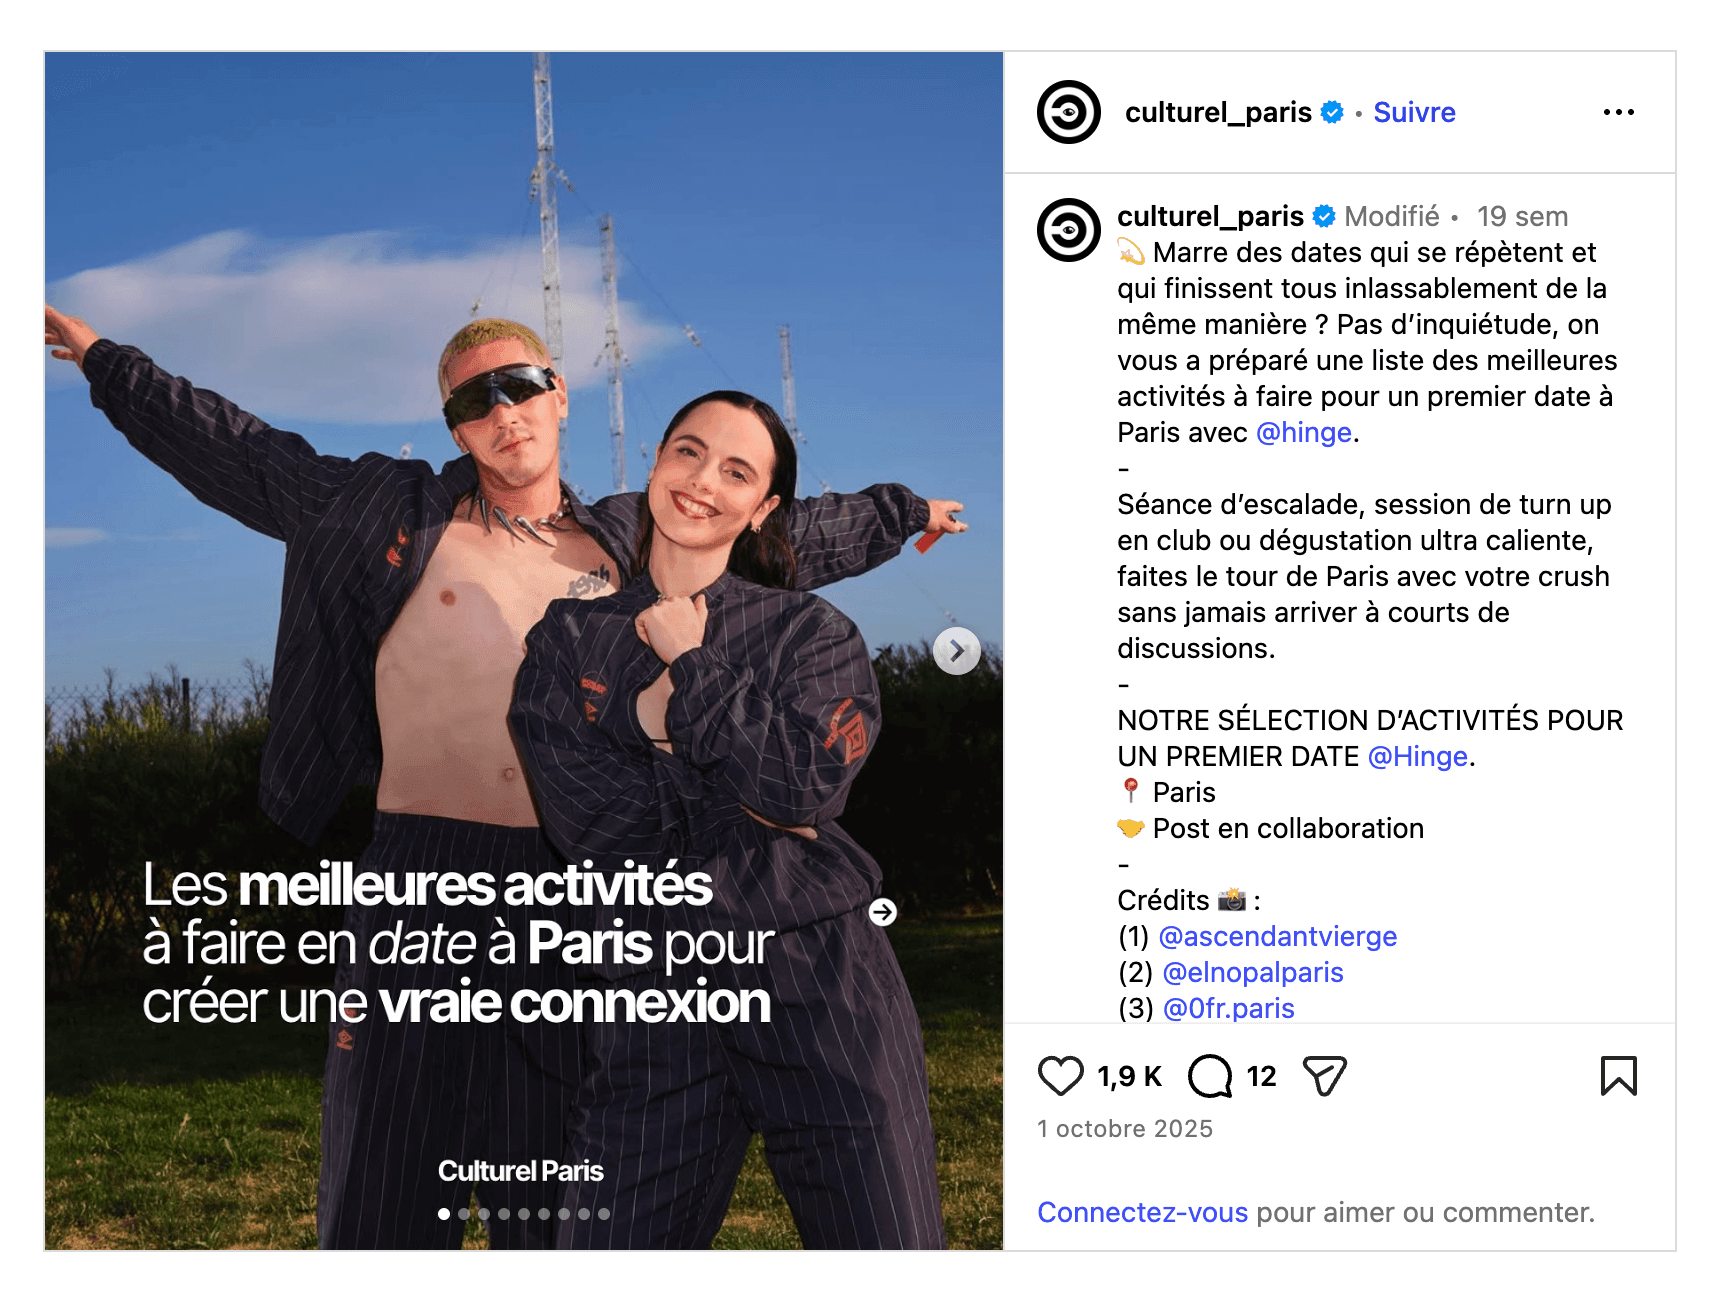Open the @0fr.paris credit link

click(1229, 1008)
